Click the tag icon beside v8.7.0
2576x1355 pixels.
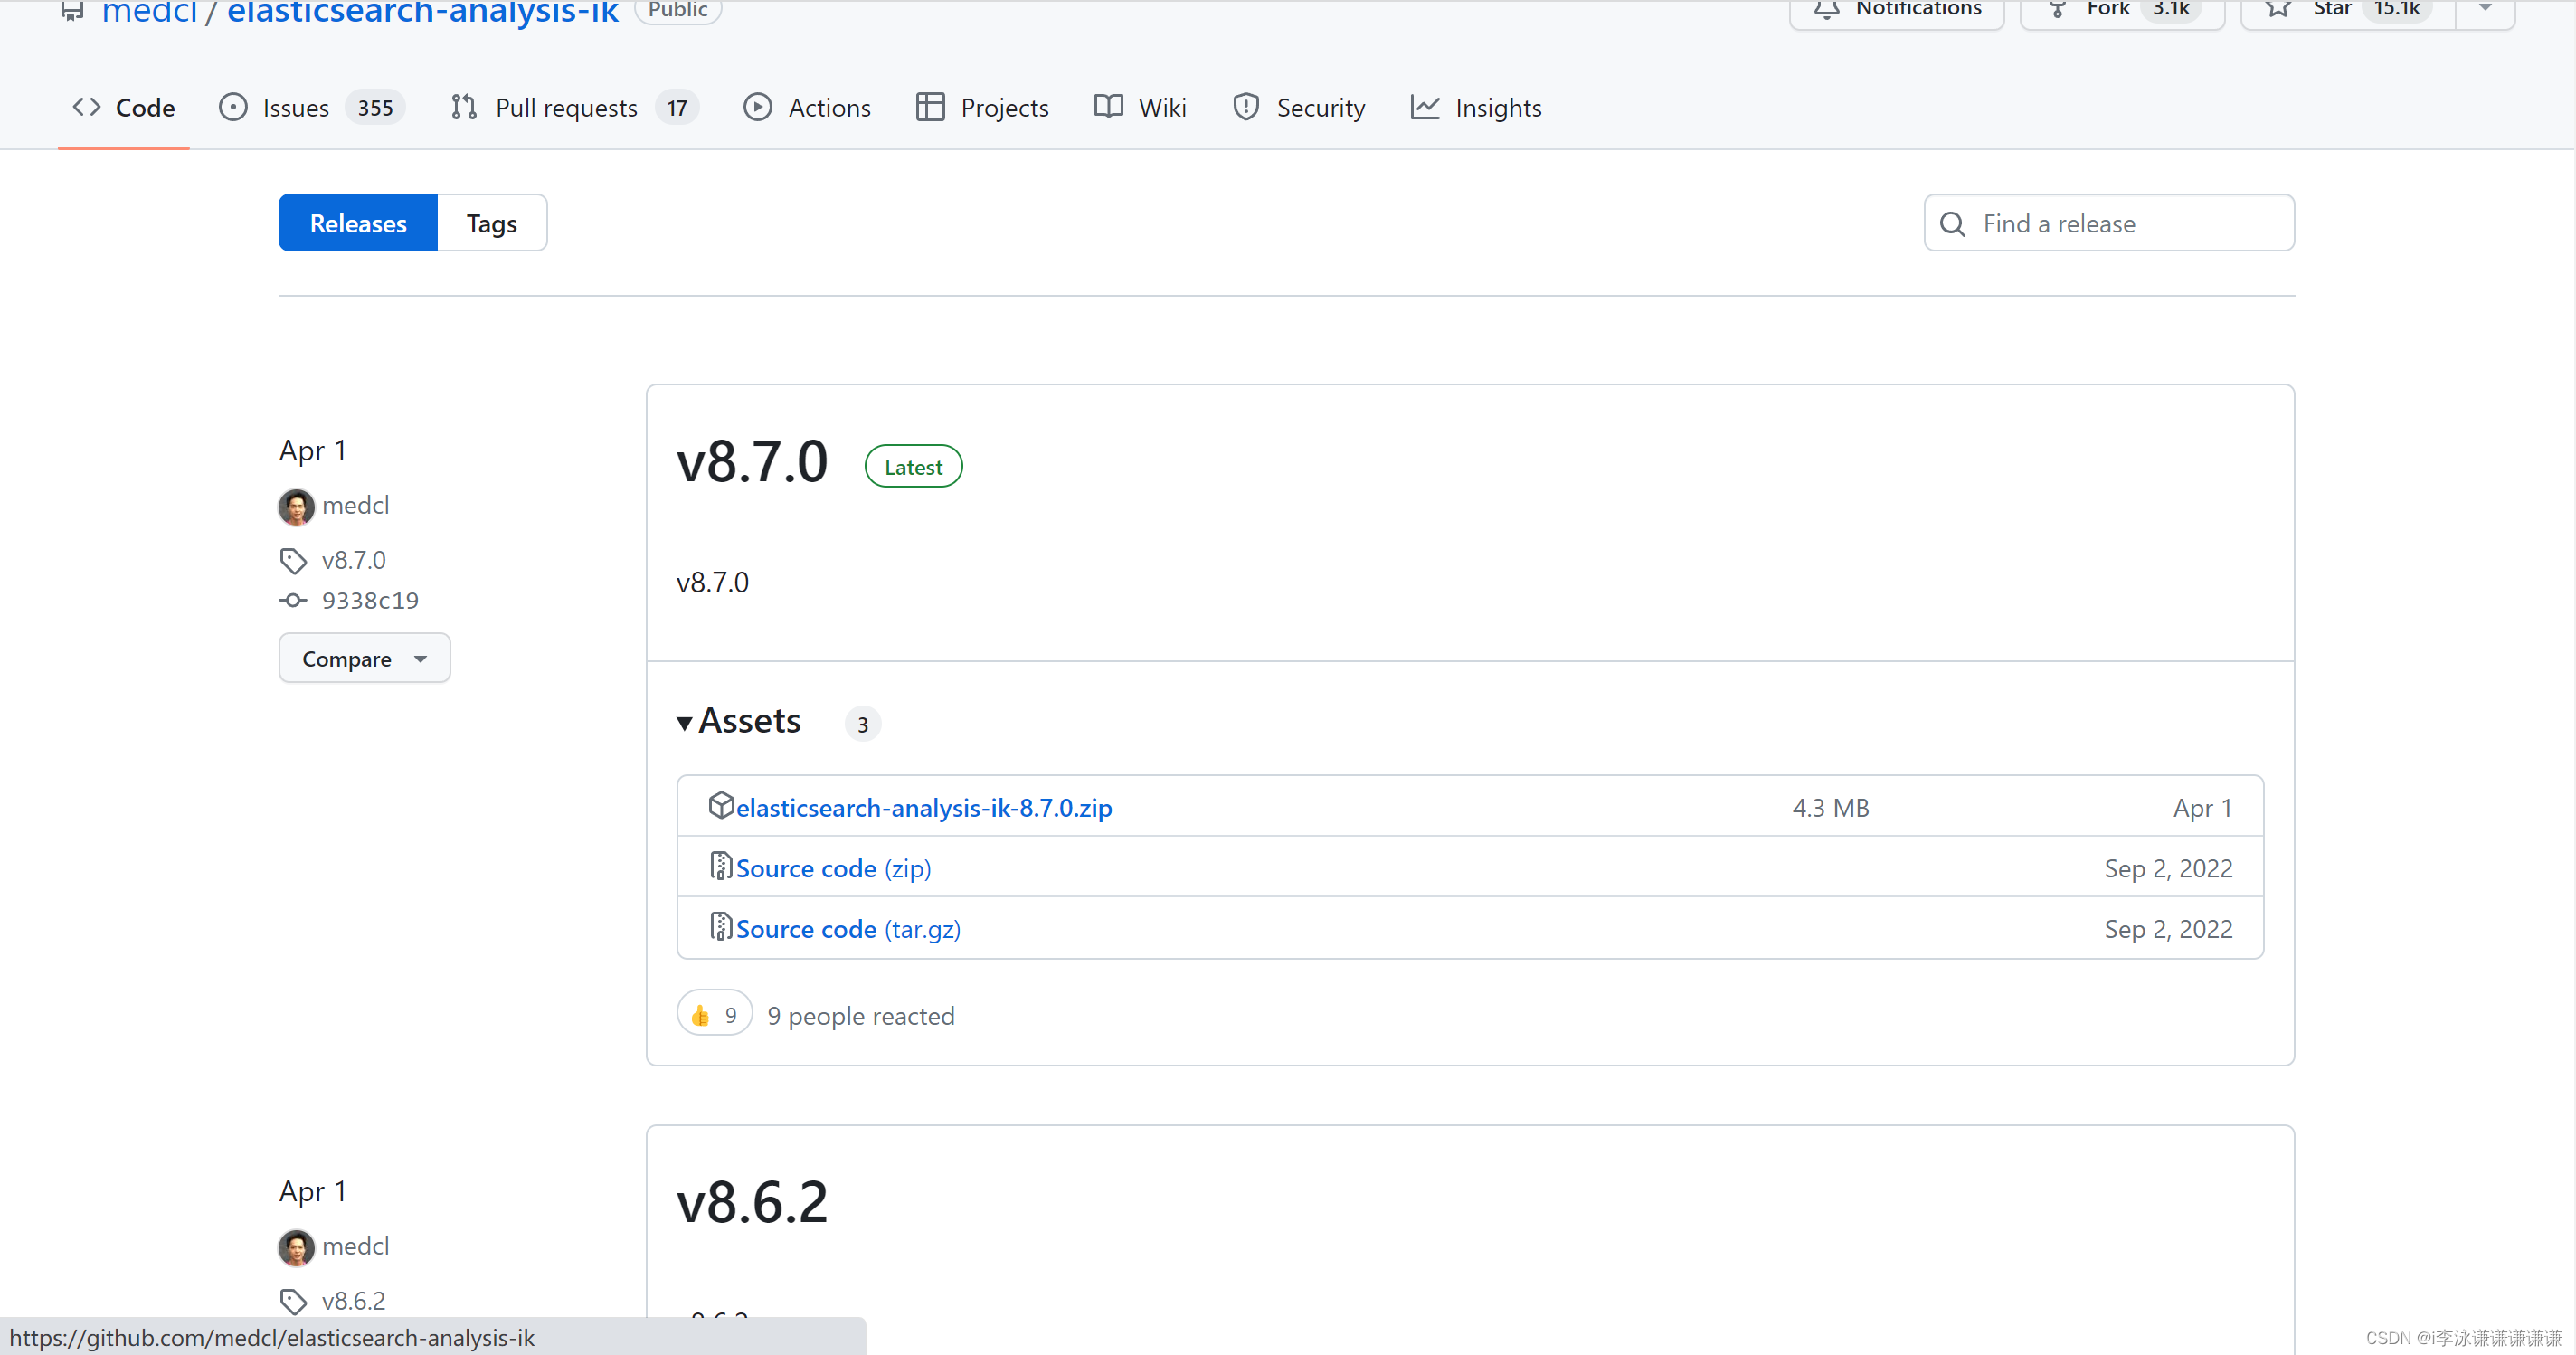(x=293, y=560)
